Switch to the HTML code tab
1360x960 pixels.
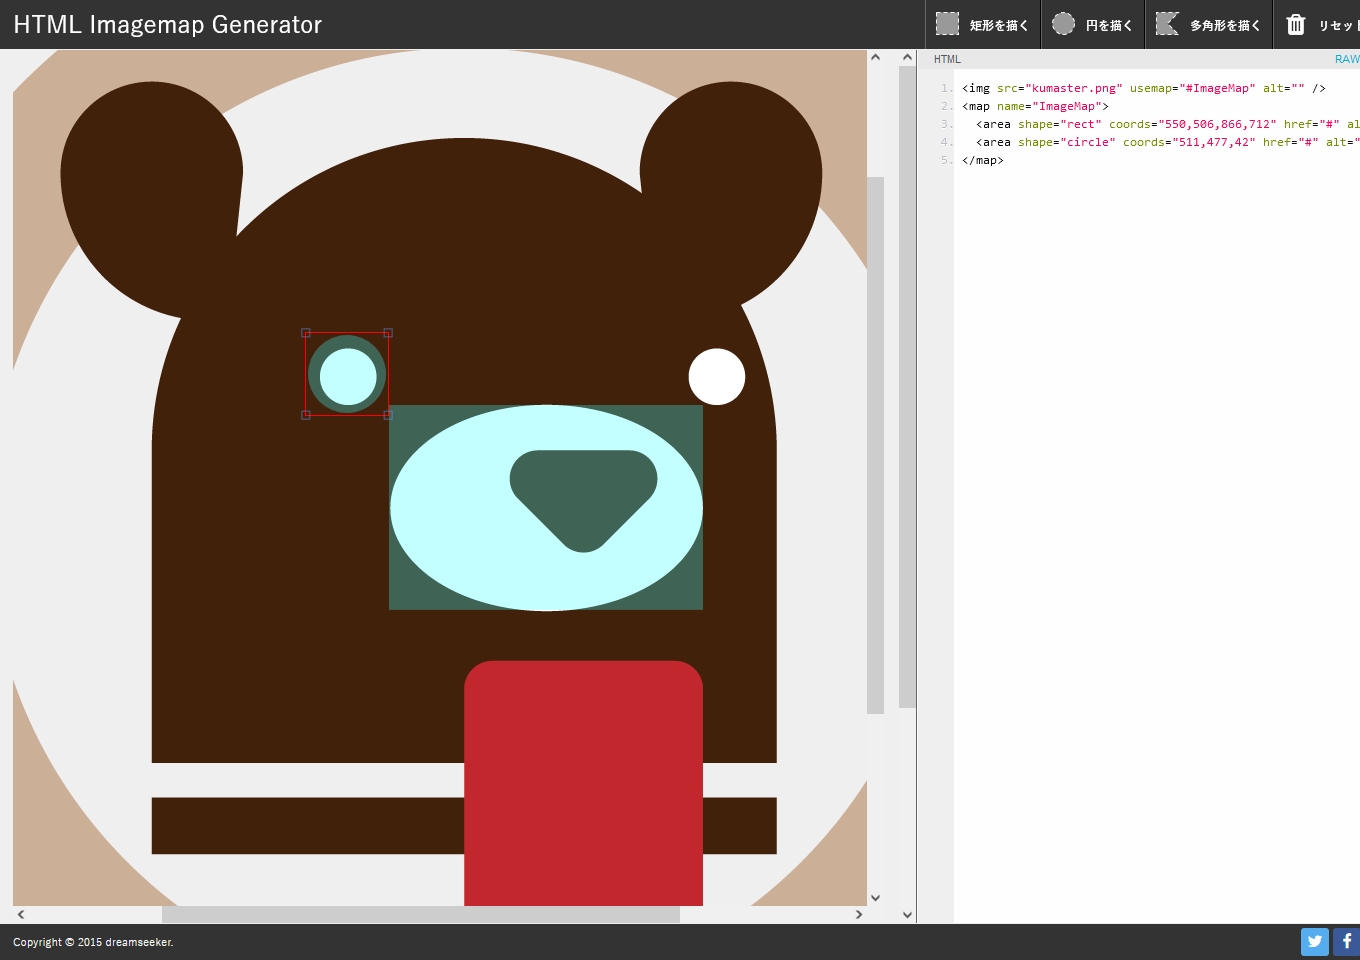click(x=947, y=59)
